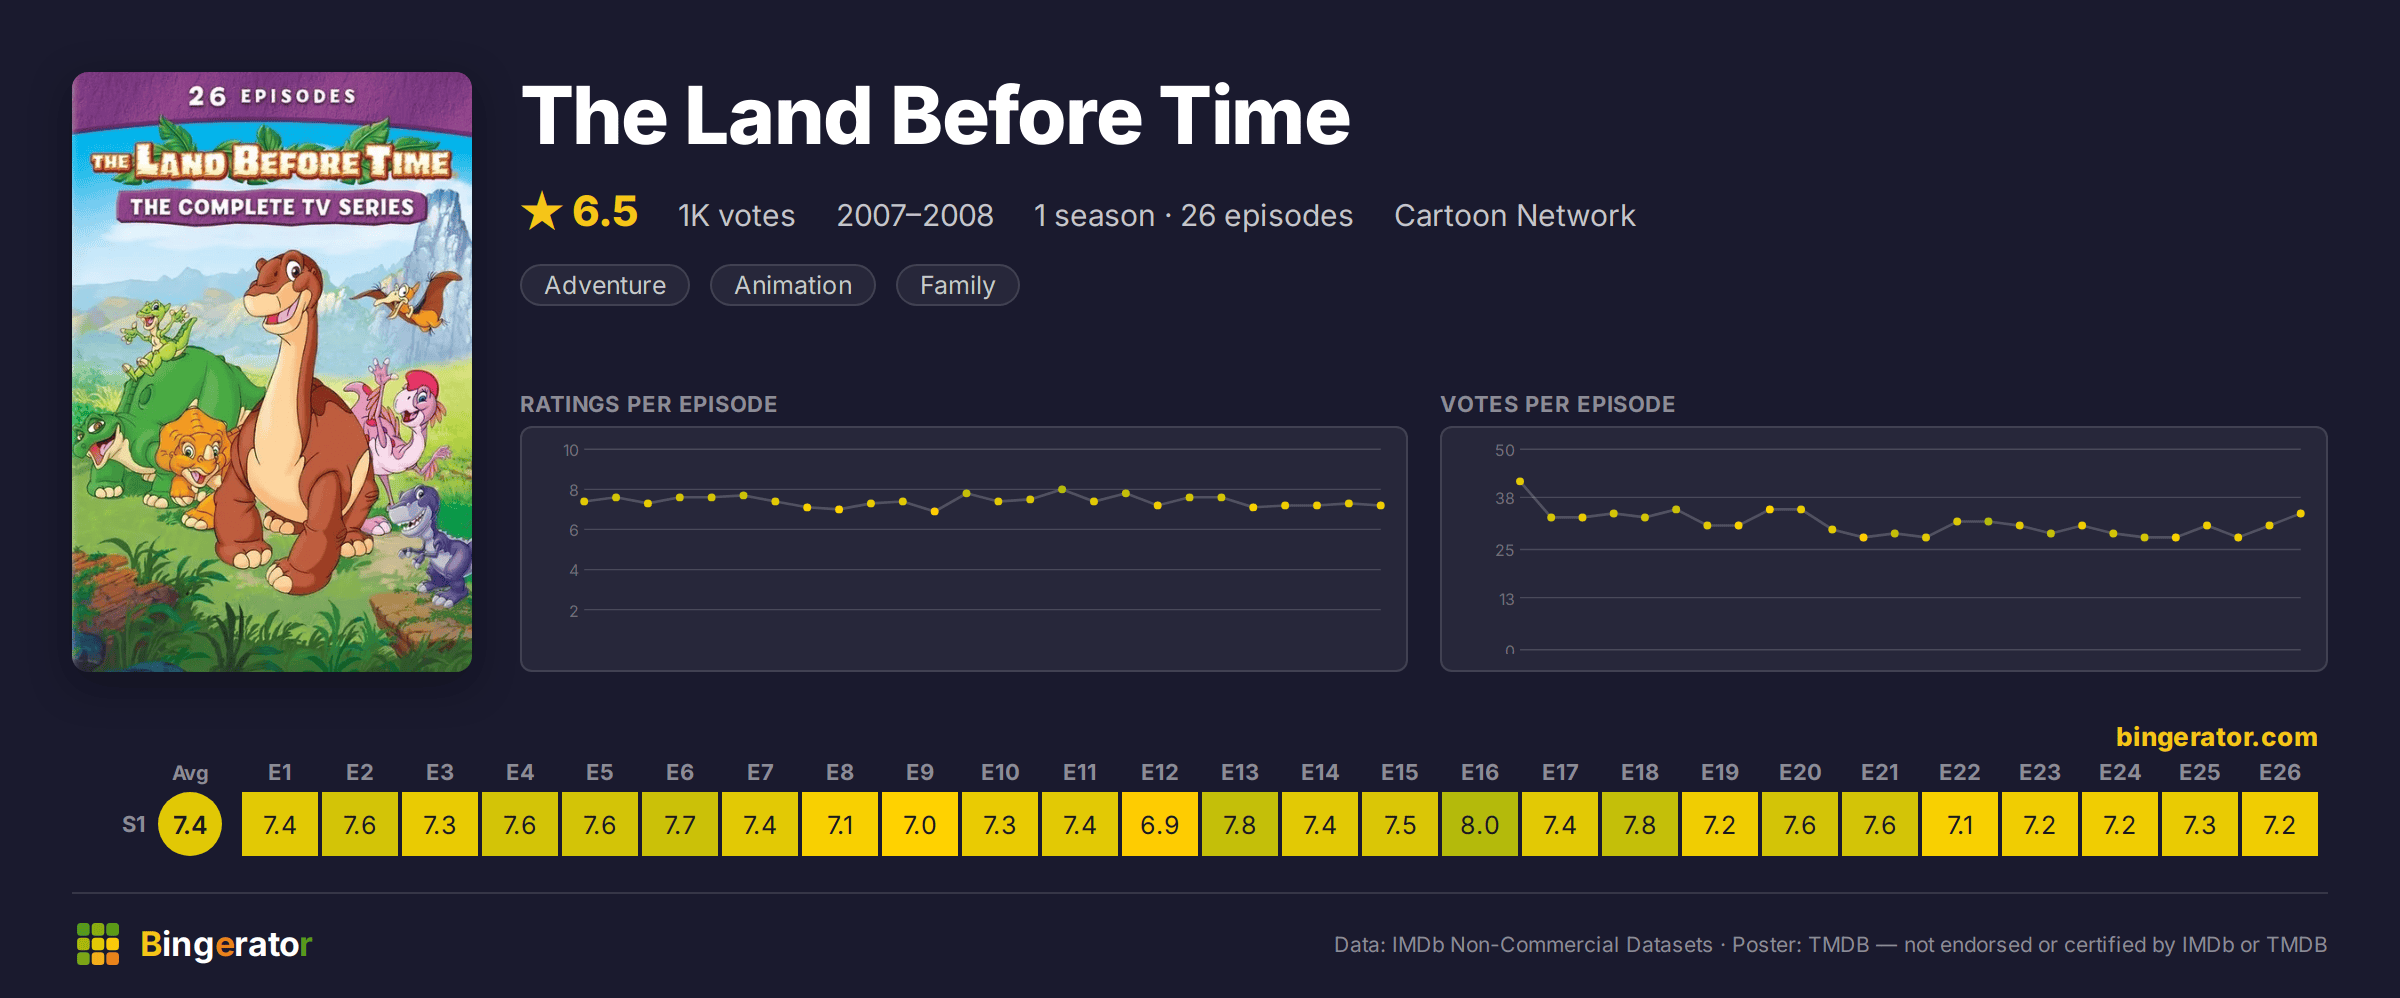
Task: Select the Animation genre tag
Action: point(793,285)
